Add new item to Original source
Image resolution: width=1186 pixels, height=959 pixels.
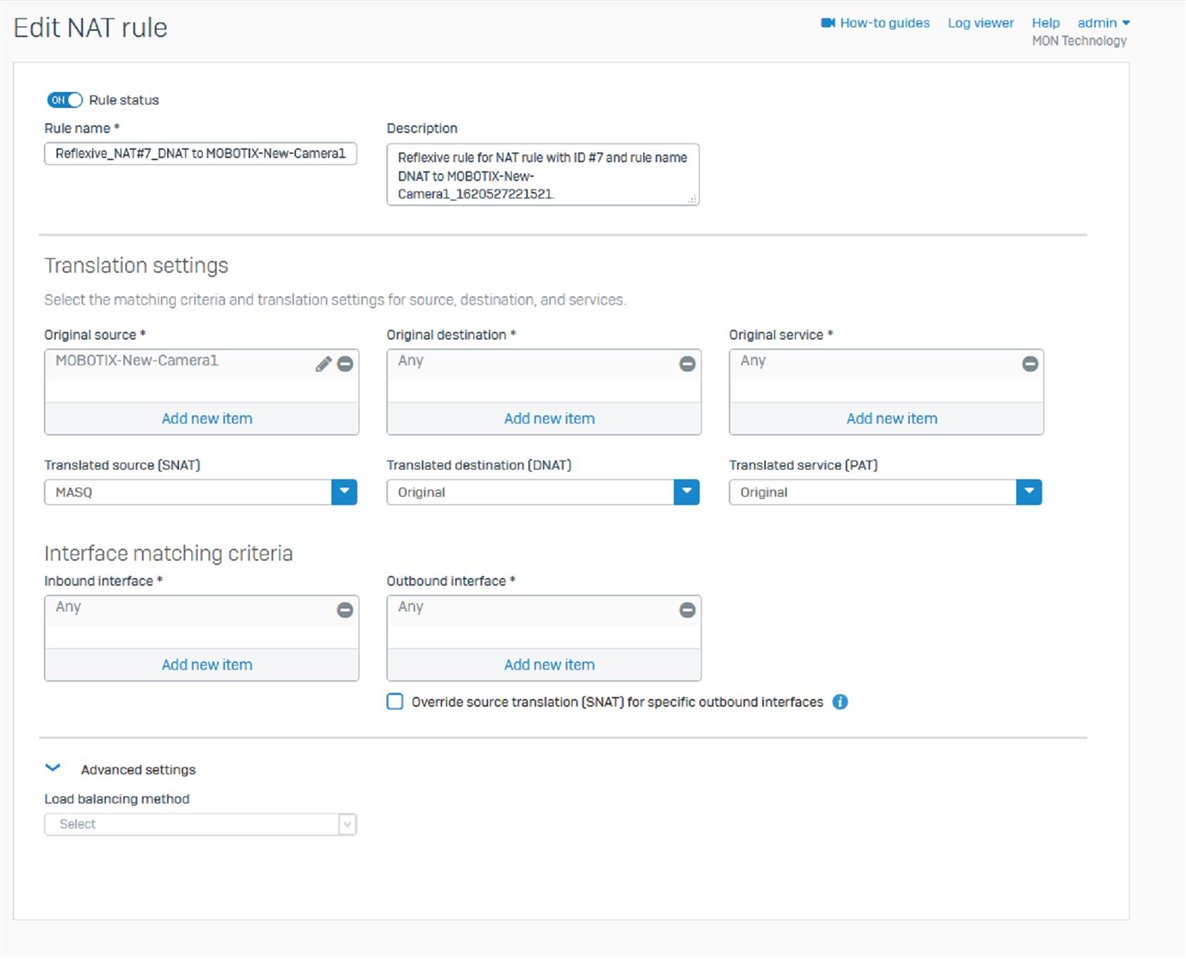(206, 418)
